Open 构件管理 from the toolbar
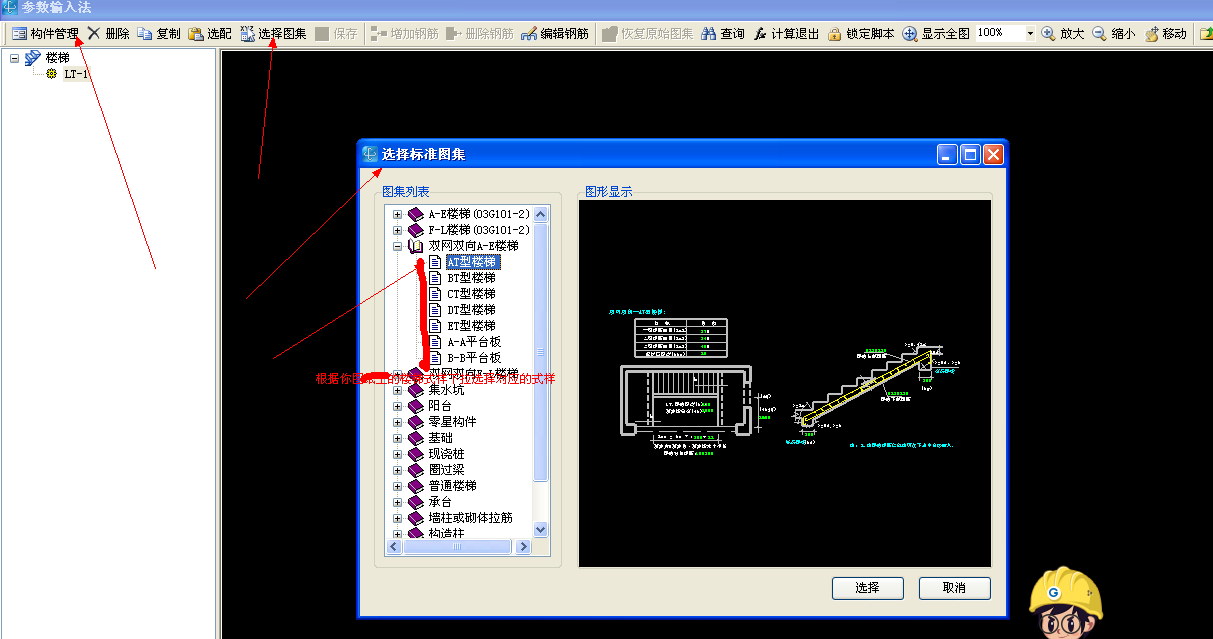Image resolution: width=1213 pixels, height=639 pixels. 45,33
